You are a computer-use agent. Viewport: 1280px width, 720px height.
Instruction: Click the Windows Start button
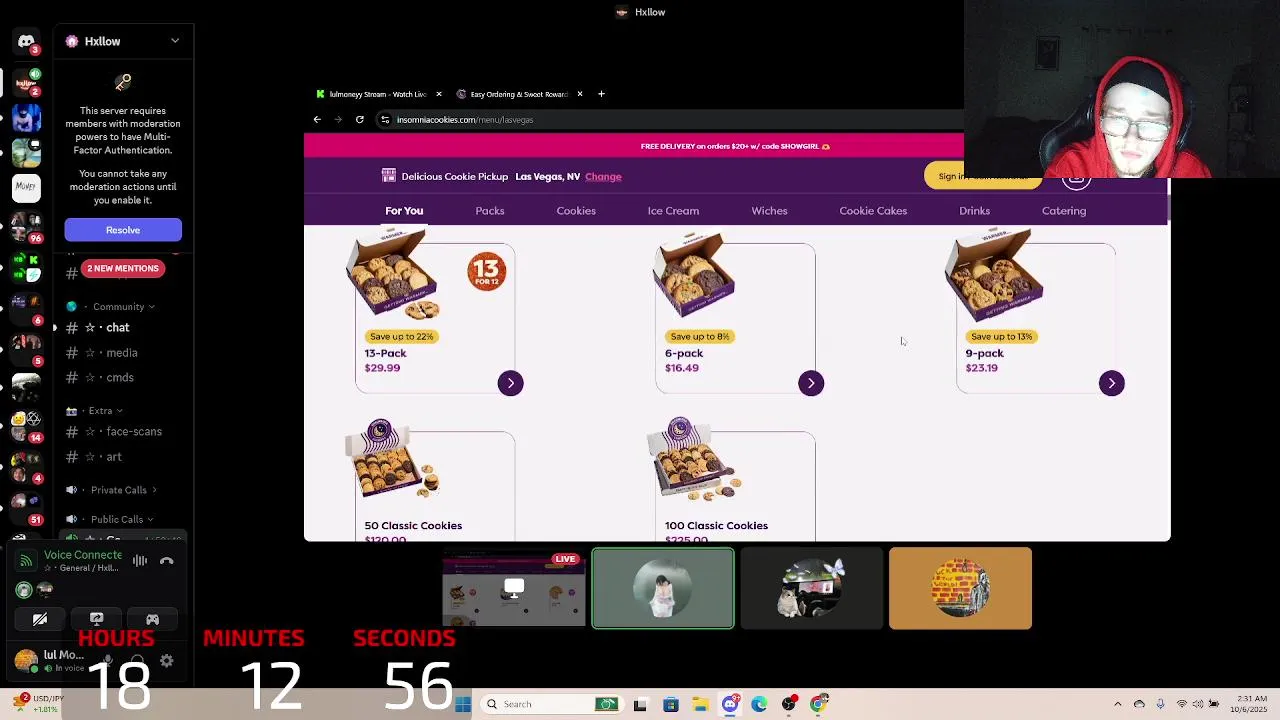point(463,704)
